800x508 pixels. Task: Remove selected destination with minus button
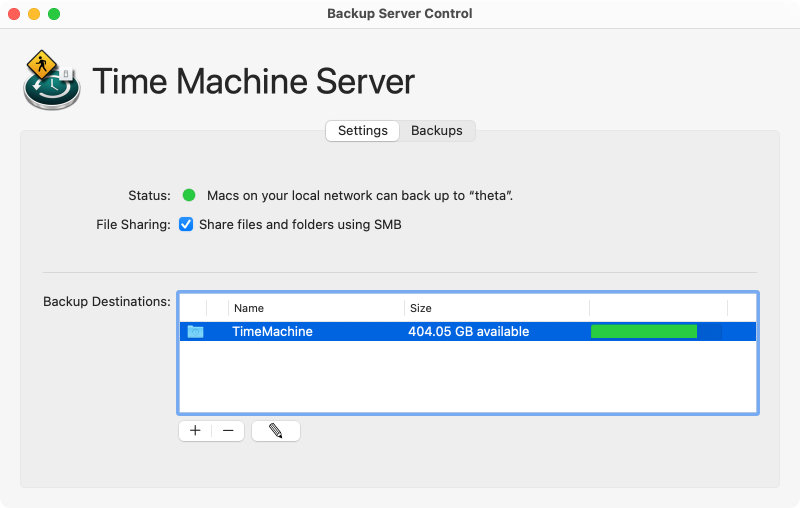pyautogui.click(x=228, y=431)
